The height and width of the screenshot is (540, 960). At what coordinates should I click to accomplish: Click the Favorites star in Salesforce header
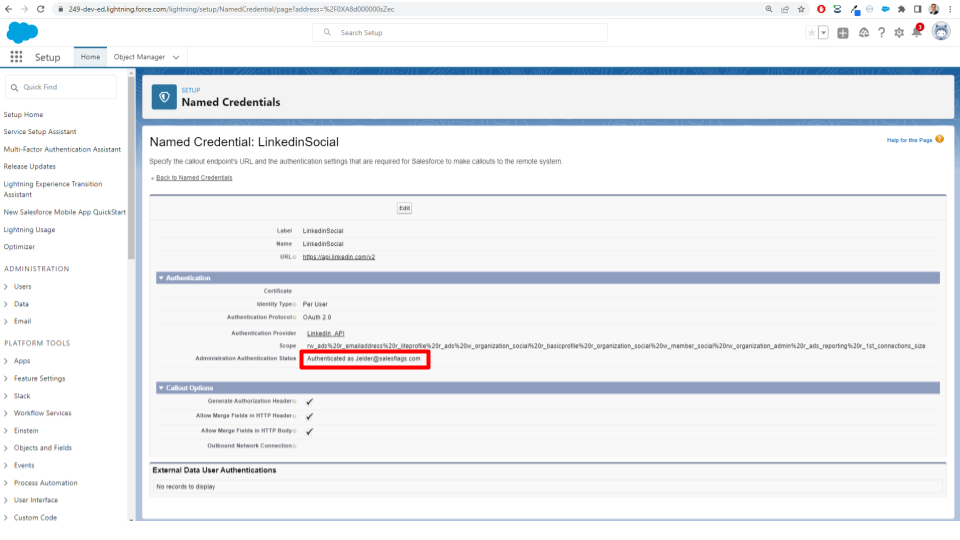coord(811,32)
